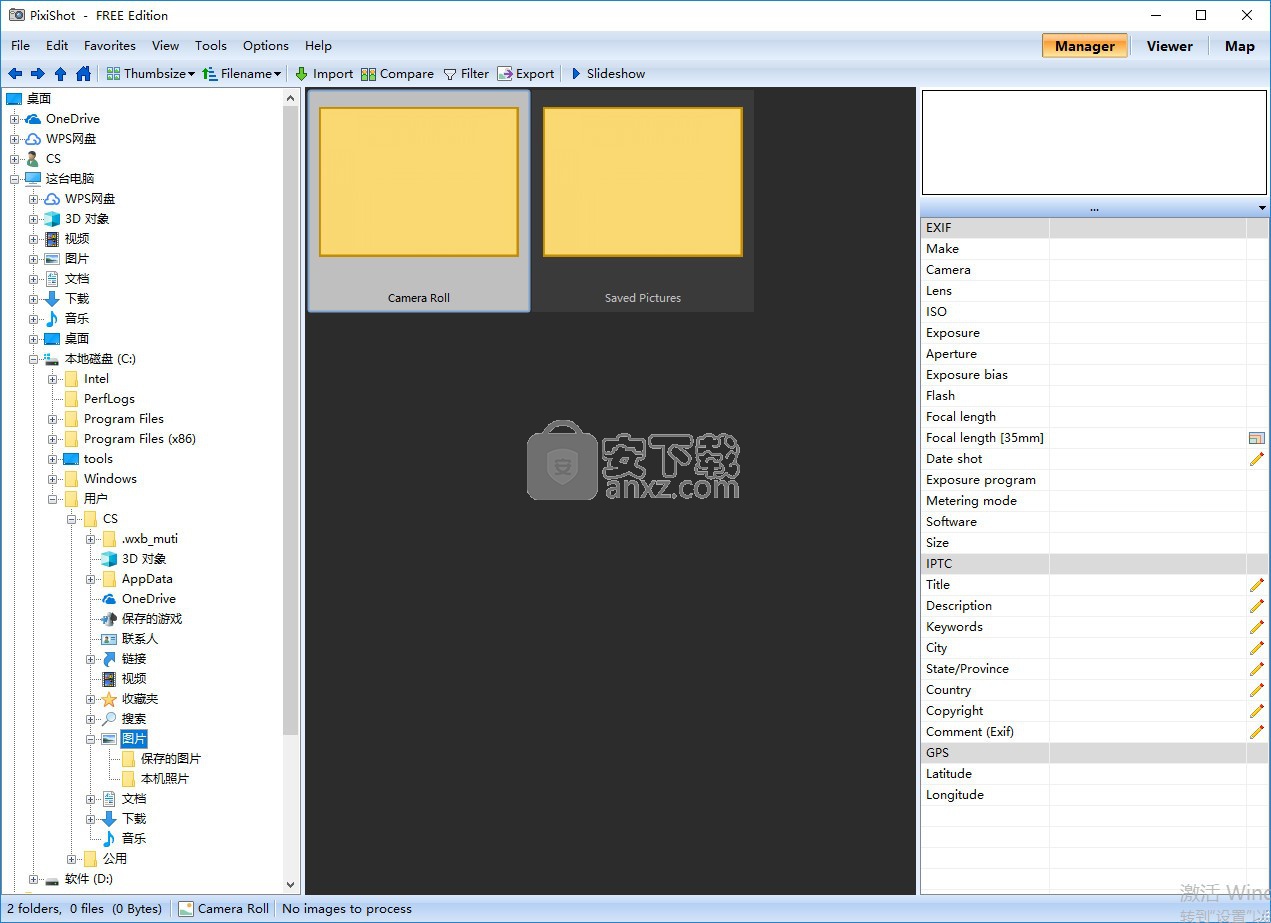Expand the OneDrive node at the tree top
Screen dimensions: 1271x923
point(15,119)
